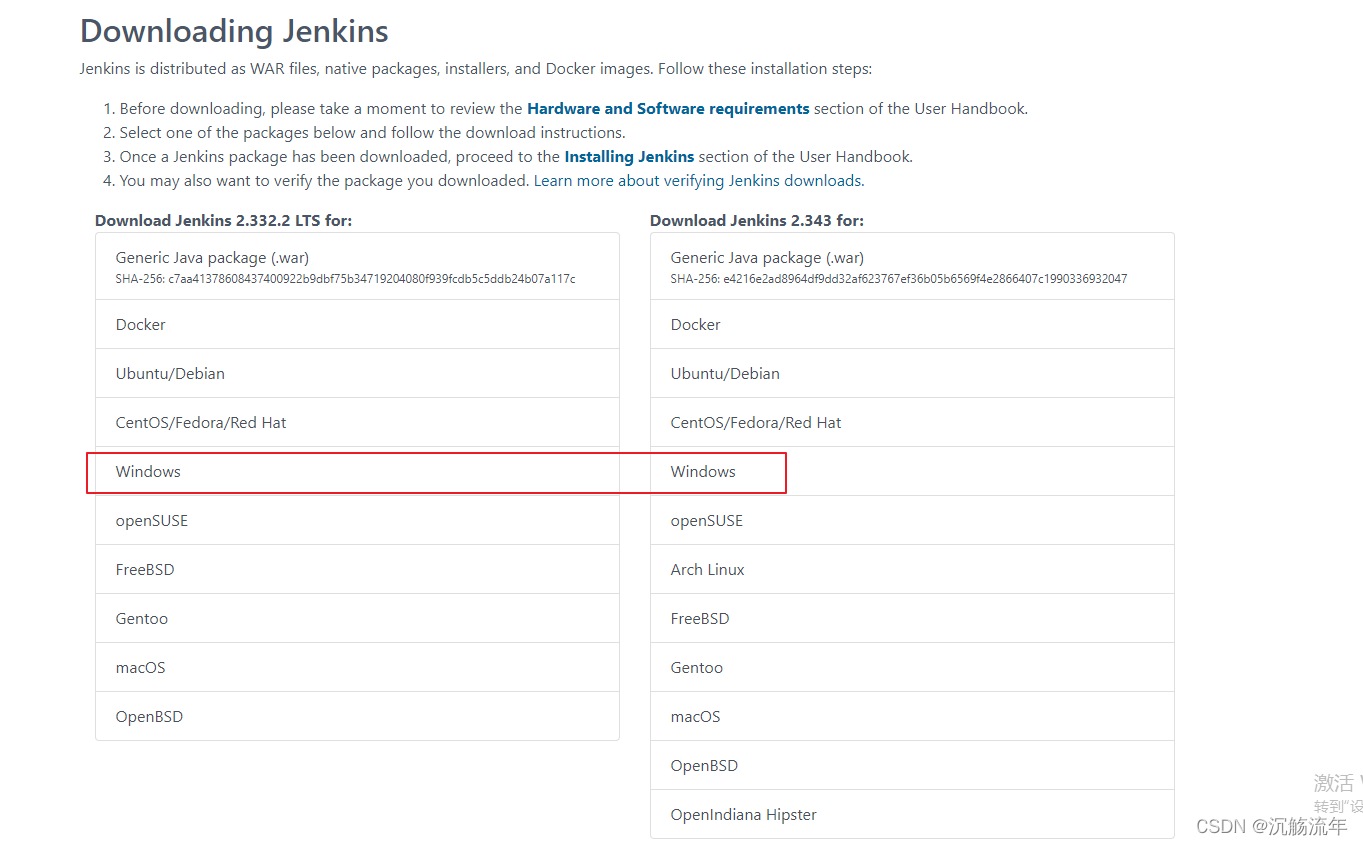1363x845 pixels.
Task: Pick openSUSE in the 2.343 column
Action: click(912, 521)
